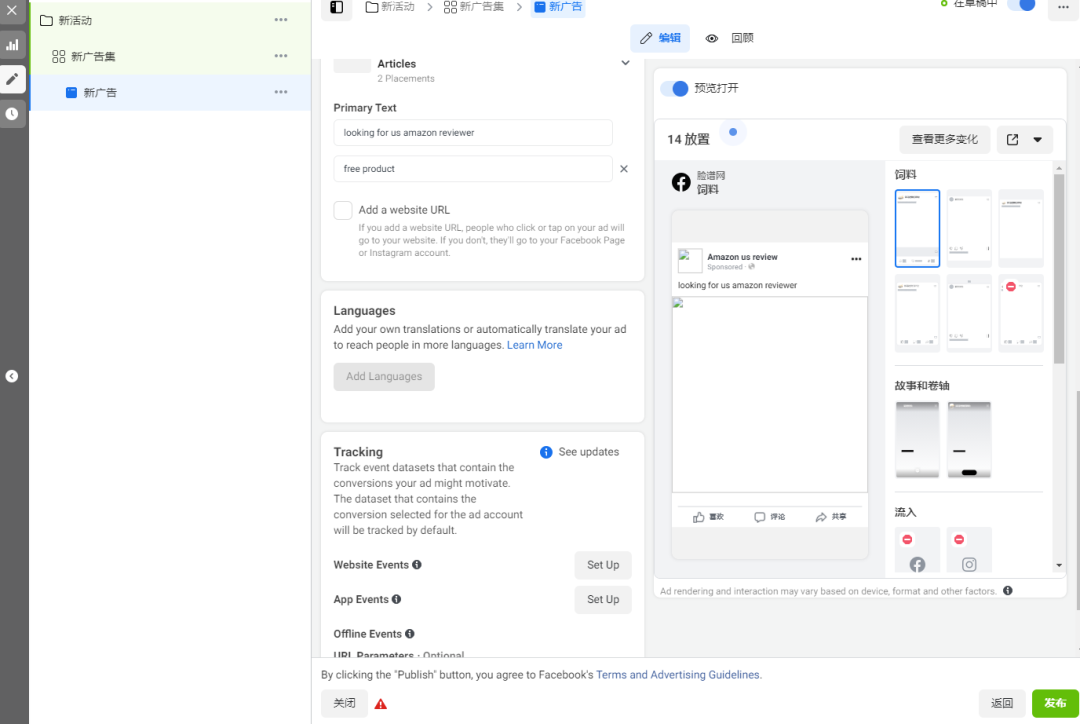Switch to the 回顾 review tab
This screenshot has width=1080, height=724.
click(729, 38)
